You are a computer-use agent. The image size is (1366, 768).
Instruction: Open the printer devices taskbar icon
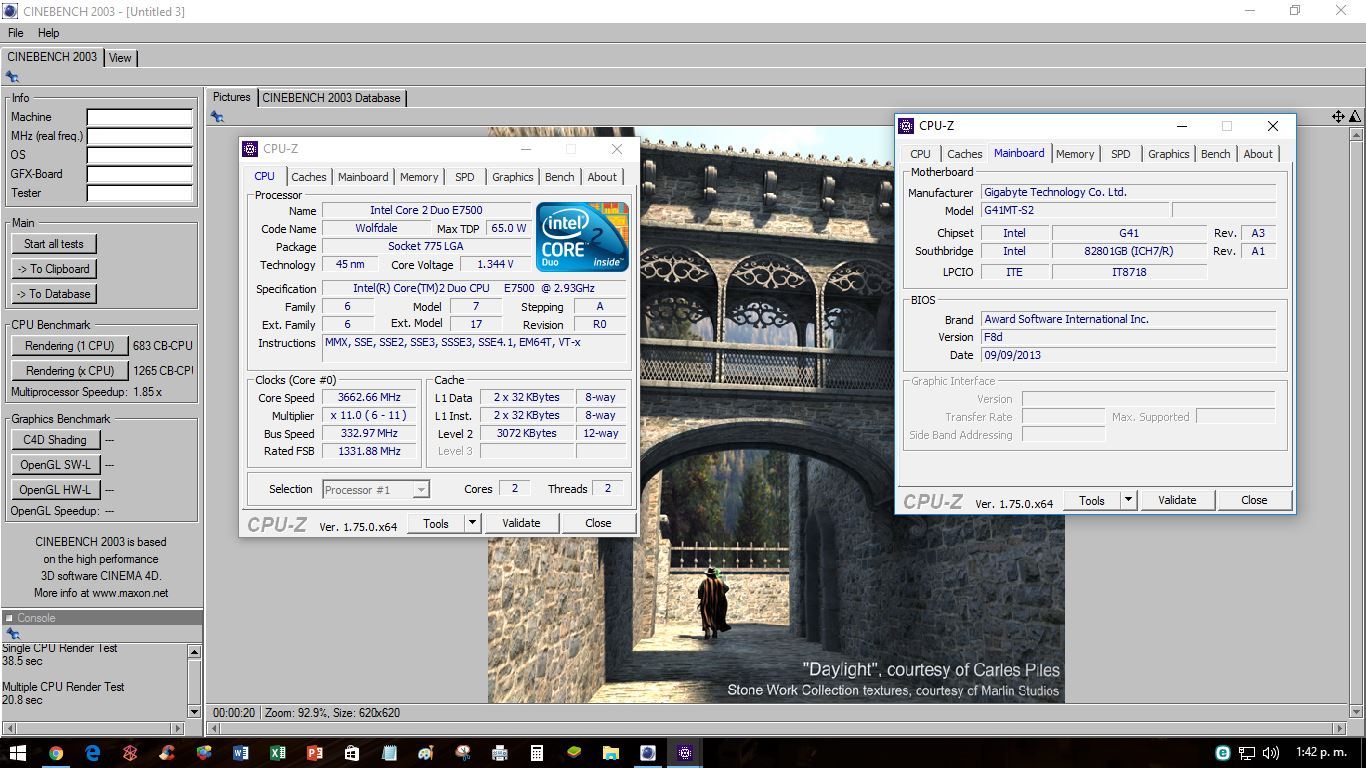[500, 753]
